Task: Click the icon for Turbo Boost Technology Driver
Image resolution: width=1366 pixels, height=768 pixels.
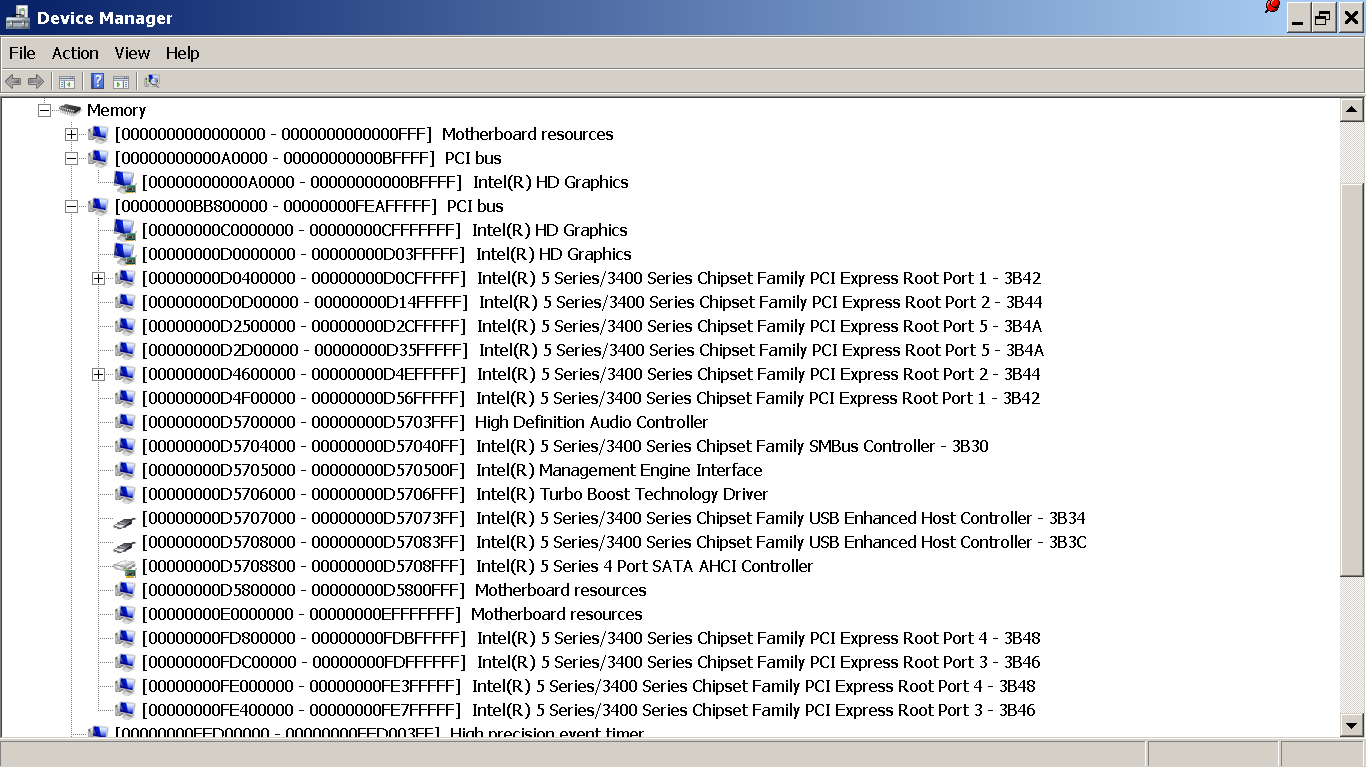Action: click(125, 494)
